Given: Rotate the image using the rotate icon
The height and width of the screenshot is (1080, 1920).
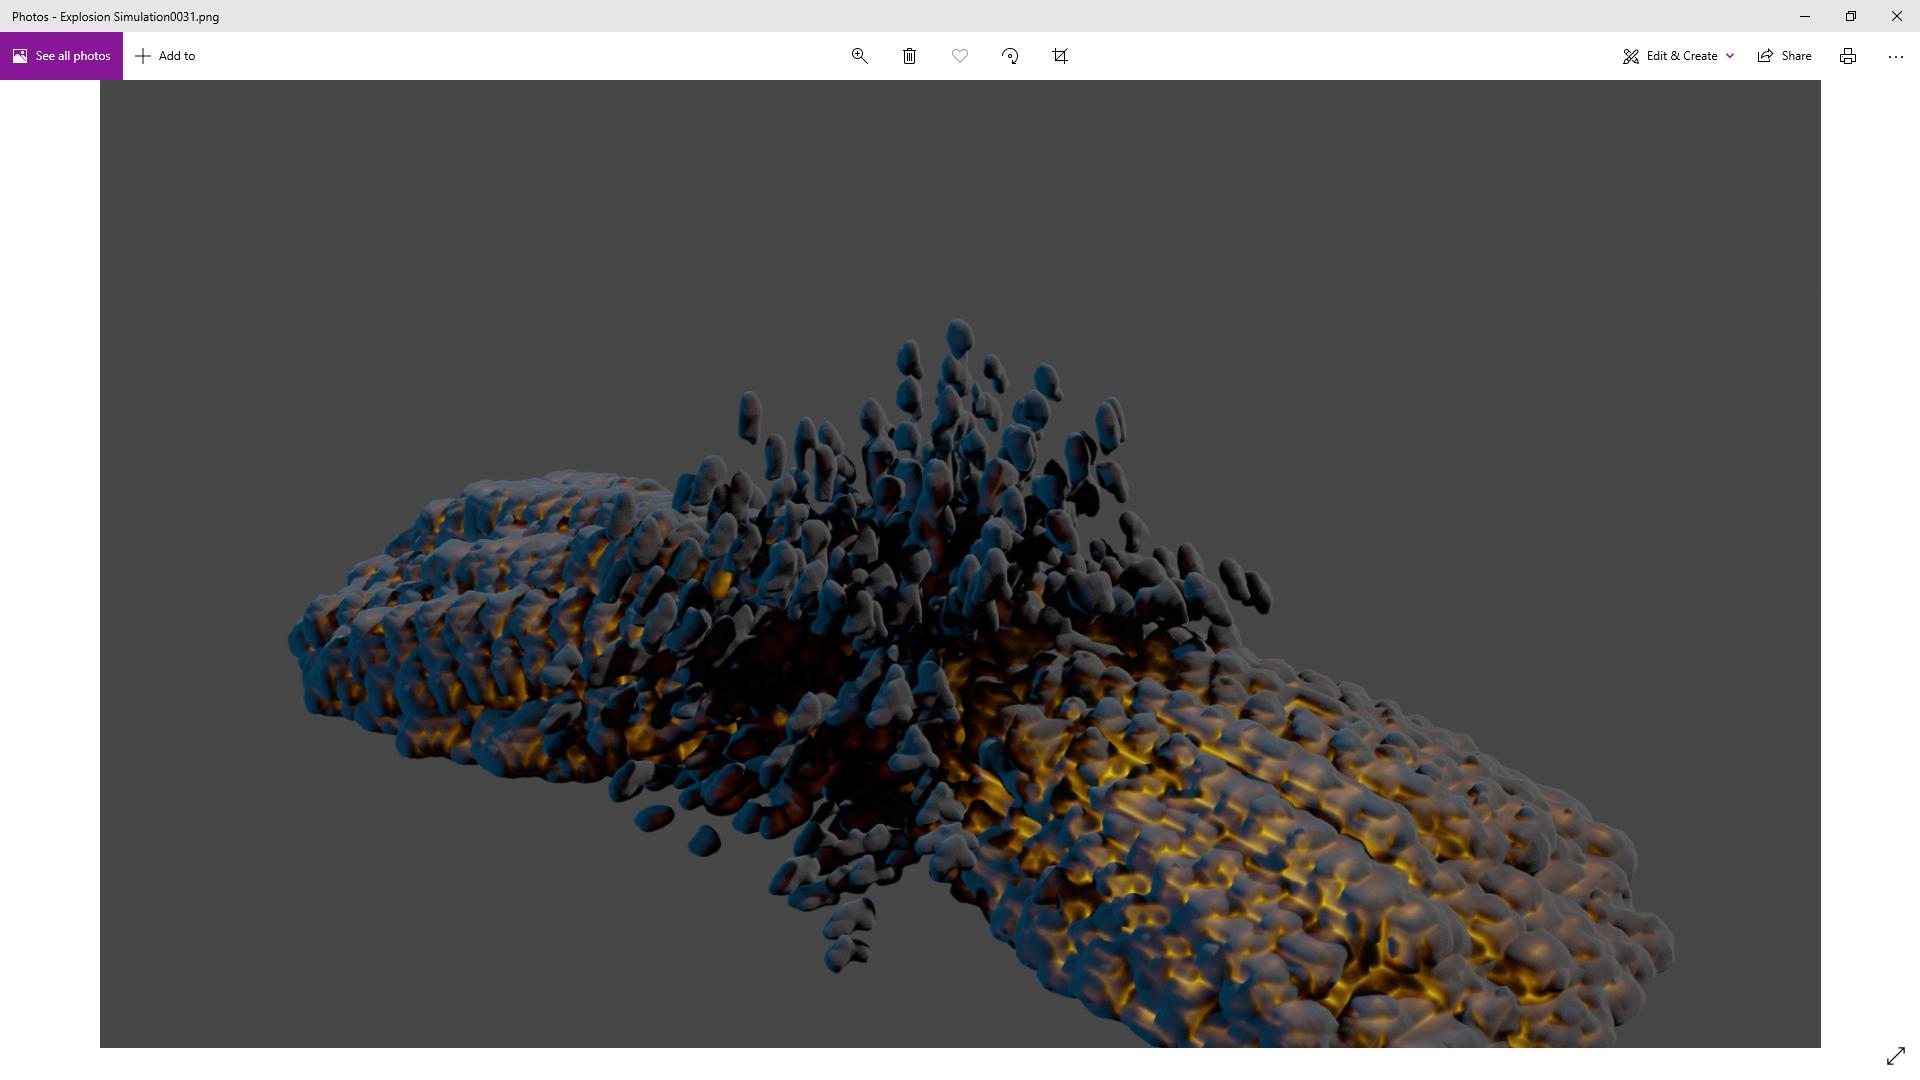Looking at the screenshot, I should 1010,56.
